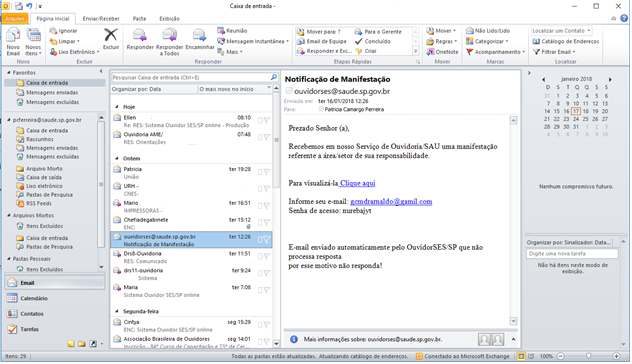Open OneNote send option
The height and width of the screenshot is (364, 632).
[x=442, y=52]
